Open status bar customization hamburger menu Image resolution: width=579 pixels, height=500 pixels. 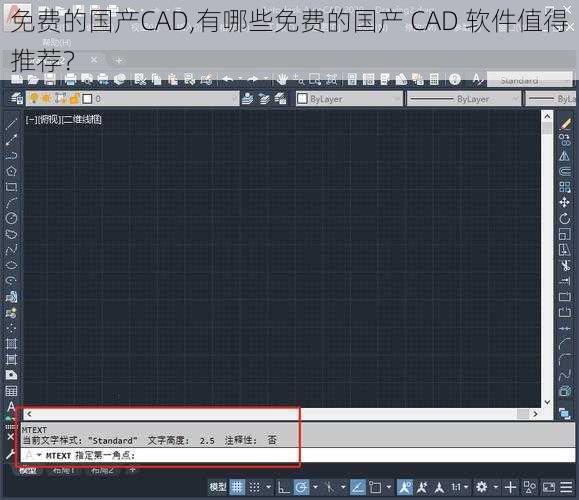[x=566, y=487]
